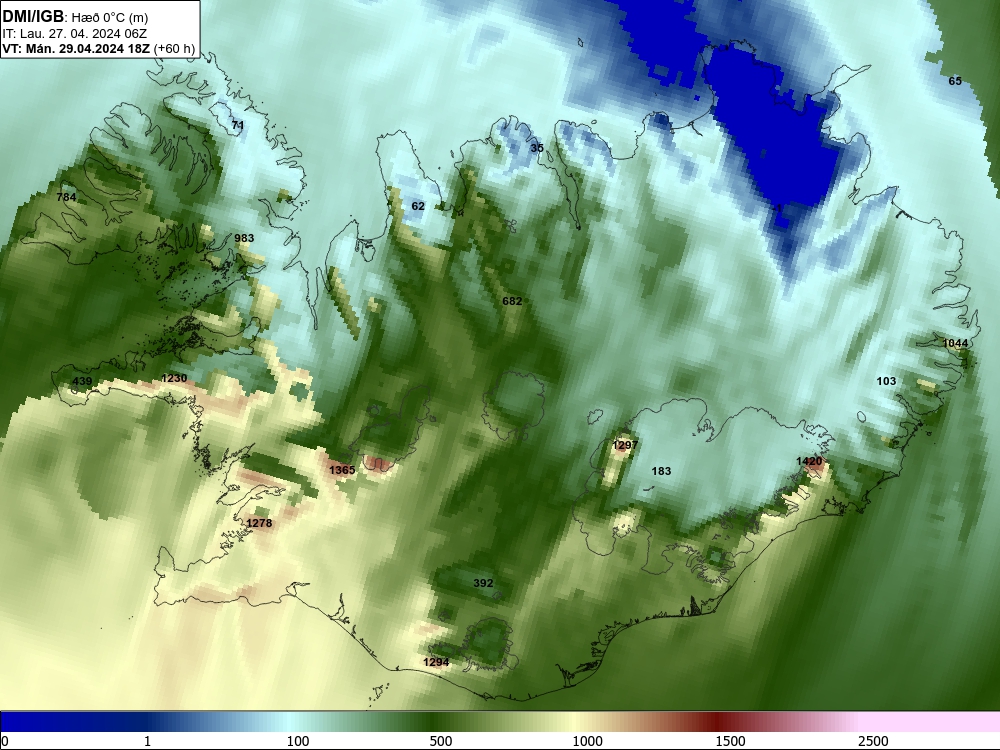The width and height of the screenshot is (1000, 750).
Task: Click the map value 439
Action: coord(82,381)
